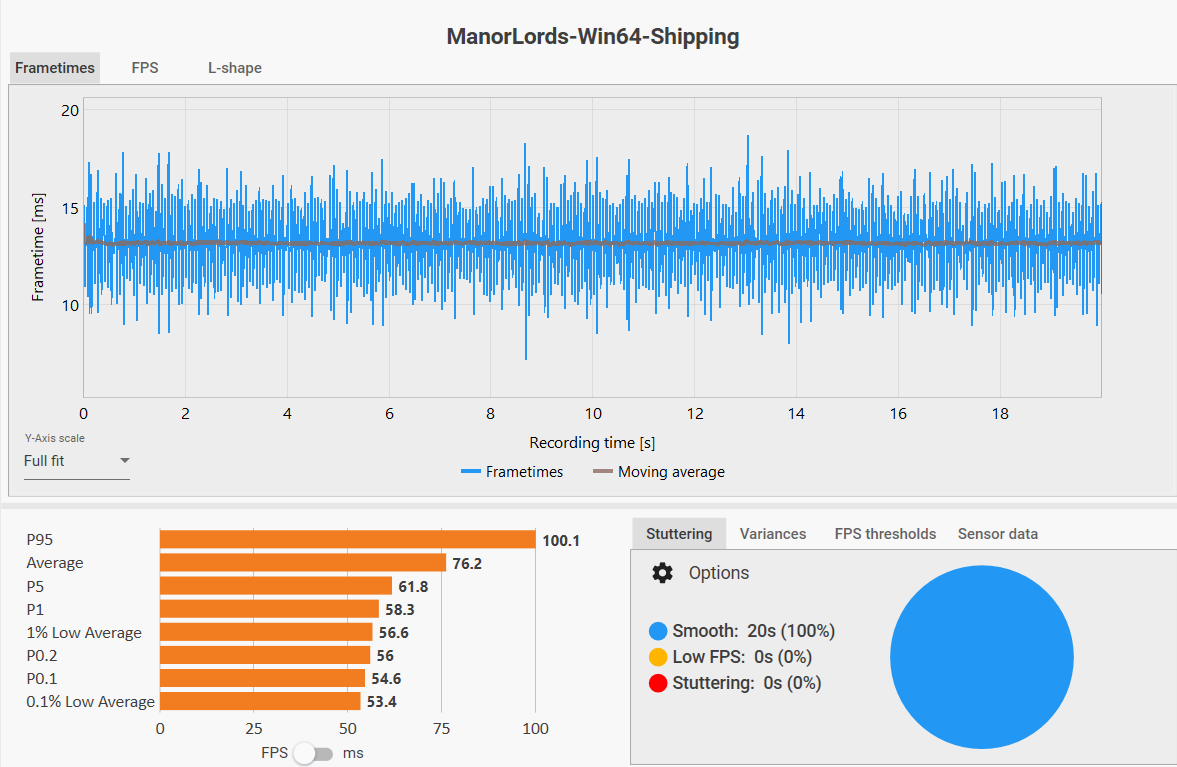The width and height of the screenshot is (1177, 767).
Task: Open the Y-Axis scale Full fit dropdown
Action: point(77,461)
